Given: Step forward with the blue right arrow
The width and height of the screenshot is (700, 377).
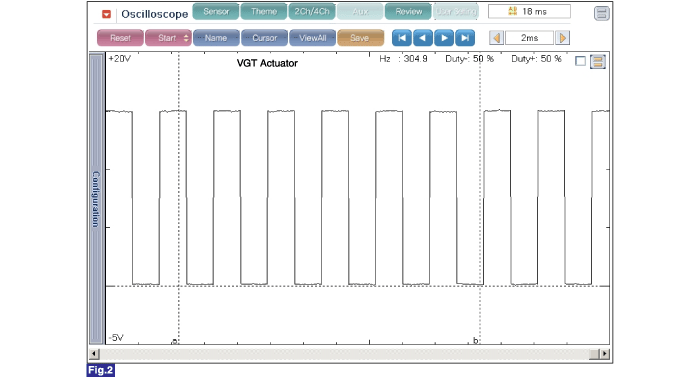Looking at the screenshot, I should pos(444,38).
